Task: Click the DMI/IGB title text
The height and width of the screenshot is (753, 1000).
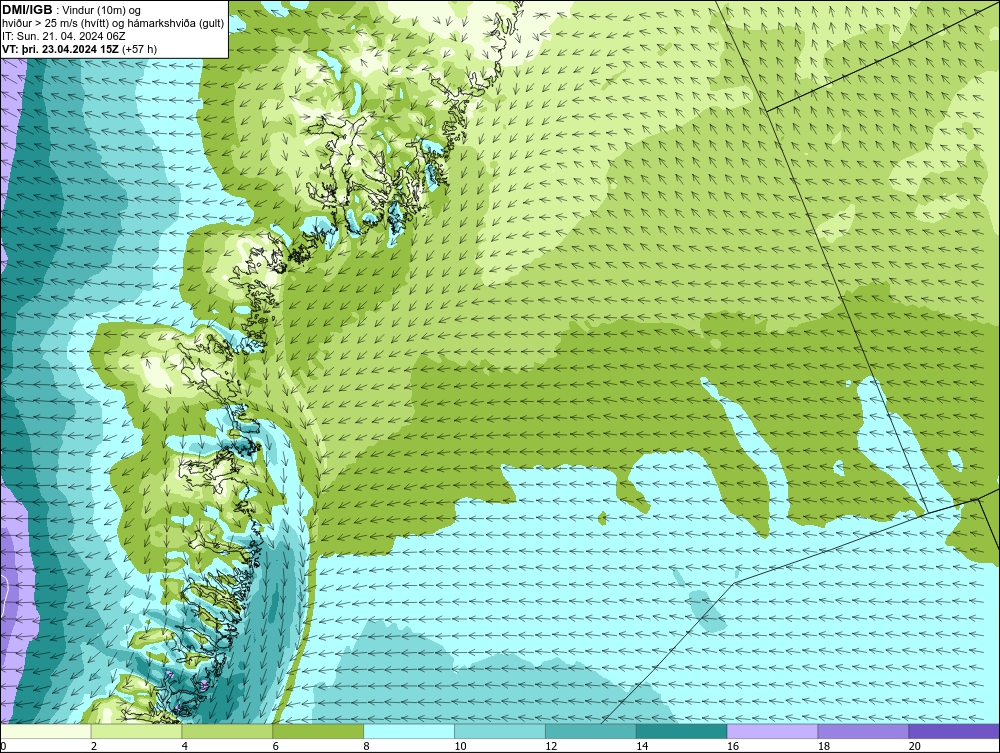Action: (x=27, y=10)
